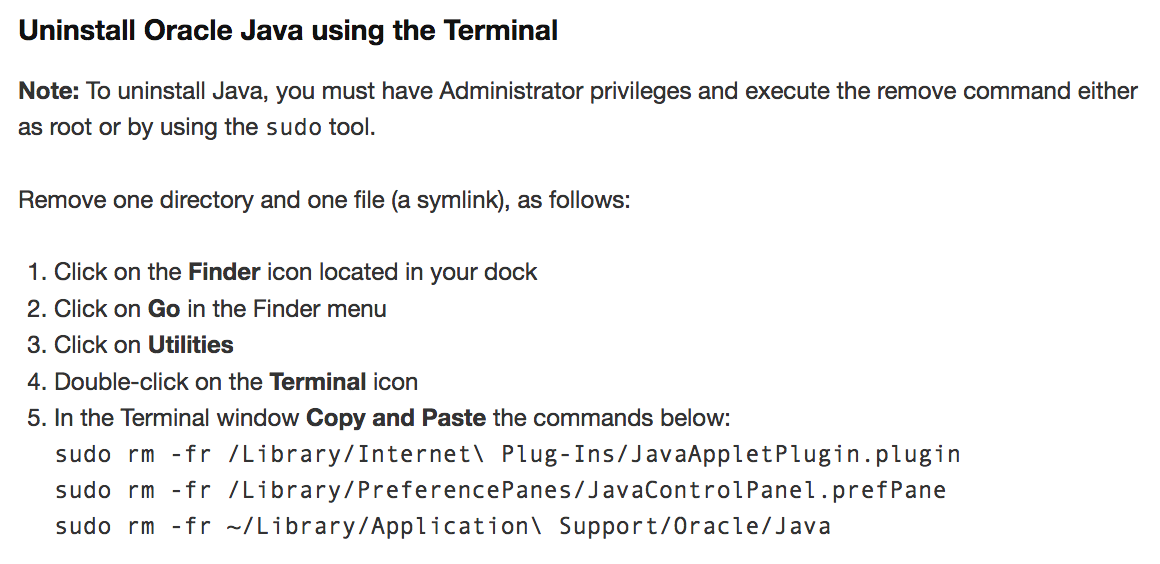Click the bold 'Utilities' word in step 3

coord(191,344)
